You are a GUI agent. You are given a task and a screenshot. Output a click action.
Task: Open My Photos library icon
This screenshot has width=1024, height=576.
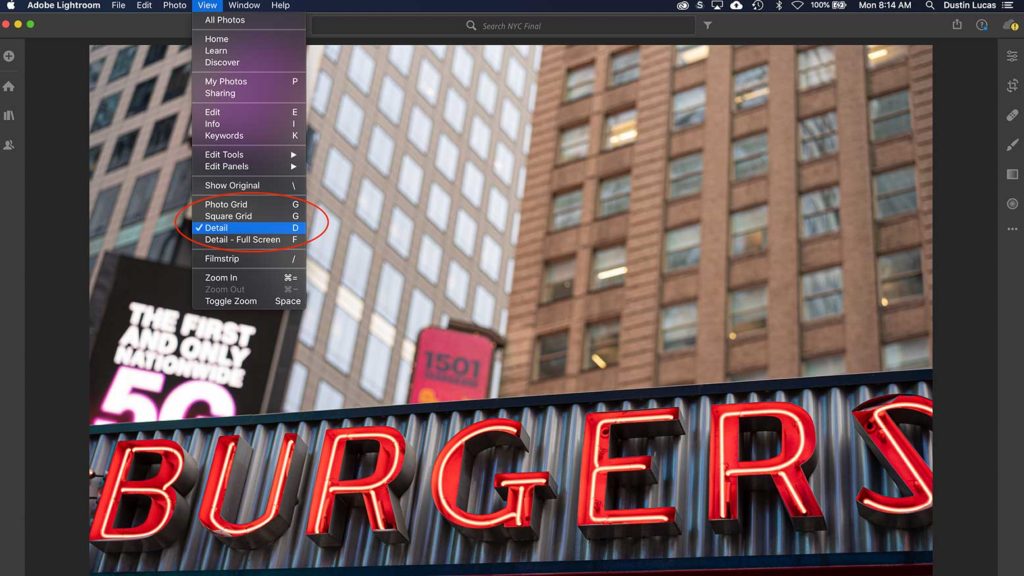point(9,116)
